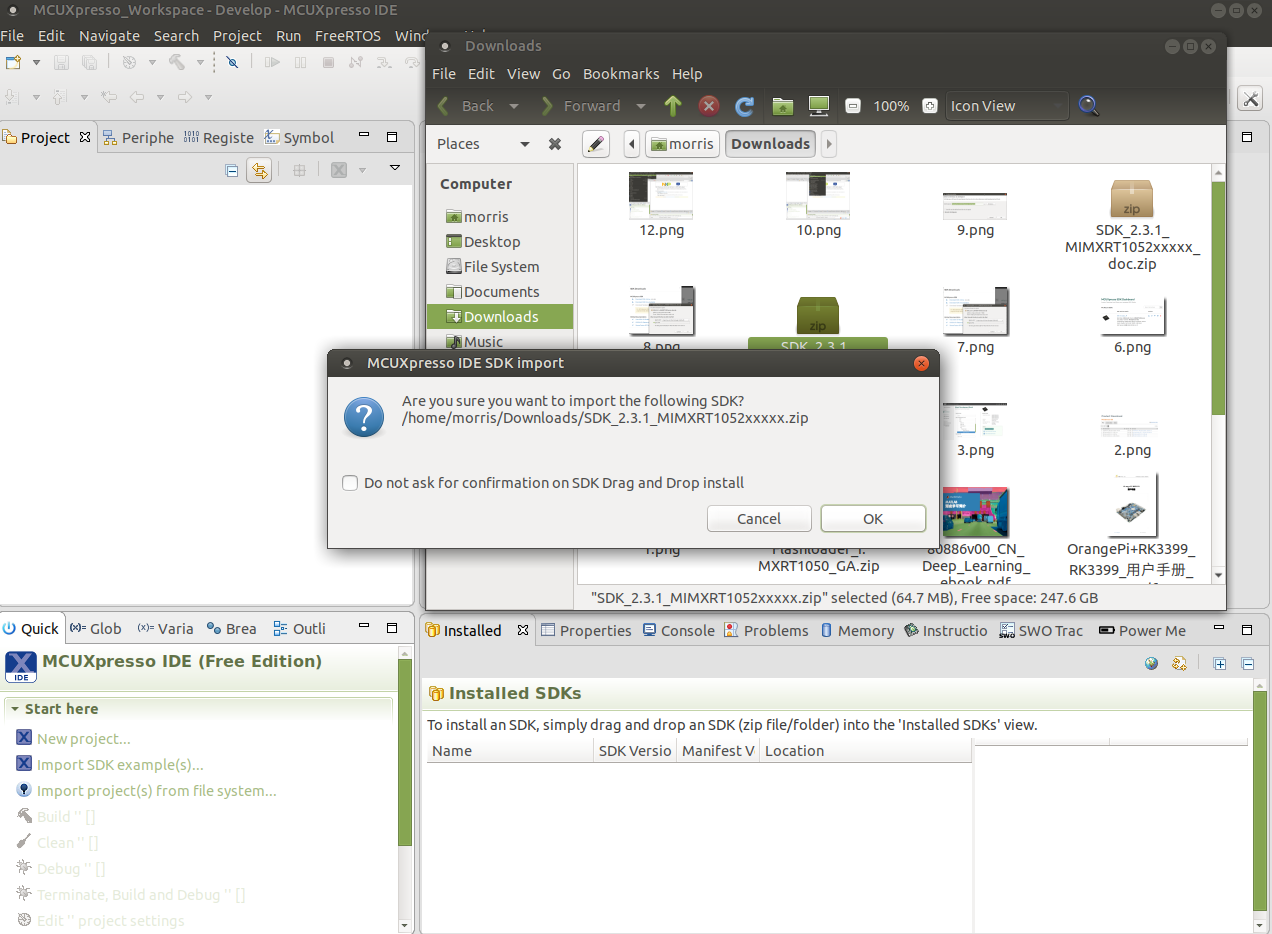Click the expand-all plus icon in Installed SDKs

(x=1220, y=663)
